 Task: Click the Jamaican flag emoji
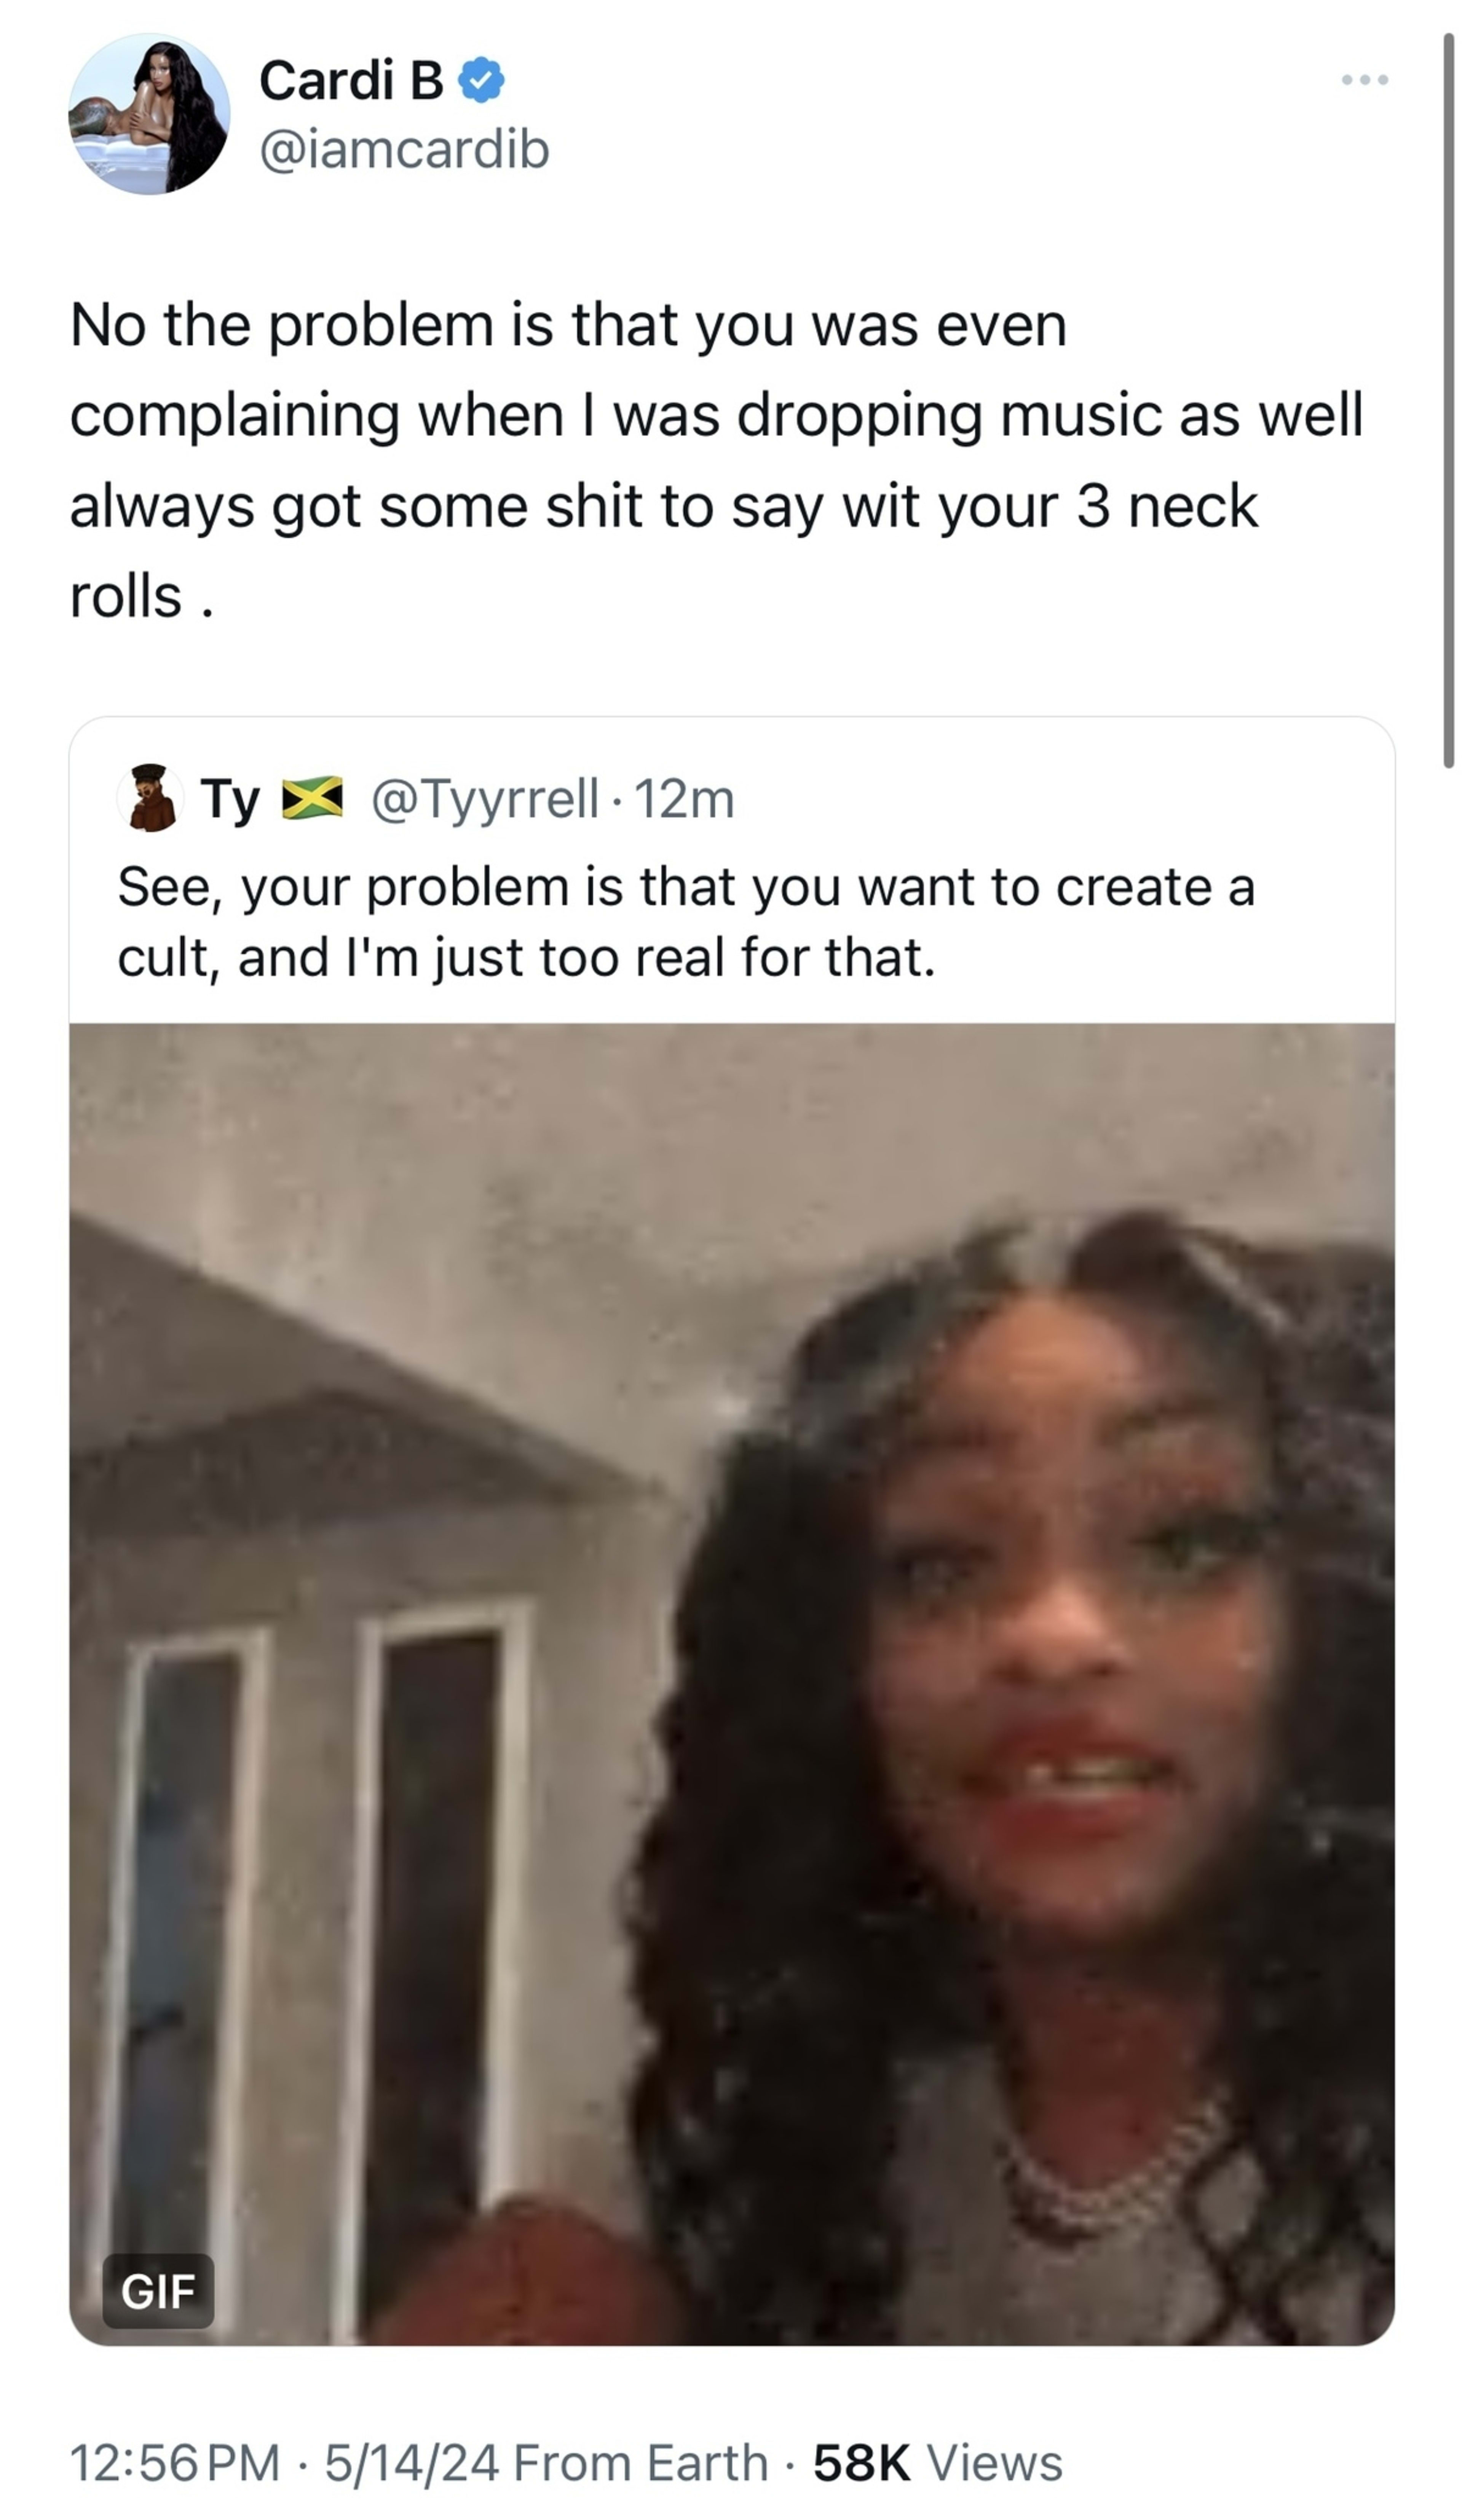coord(312,798)
